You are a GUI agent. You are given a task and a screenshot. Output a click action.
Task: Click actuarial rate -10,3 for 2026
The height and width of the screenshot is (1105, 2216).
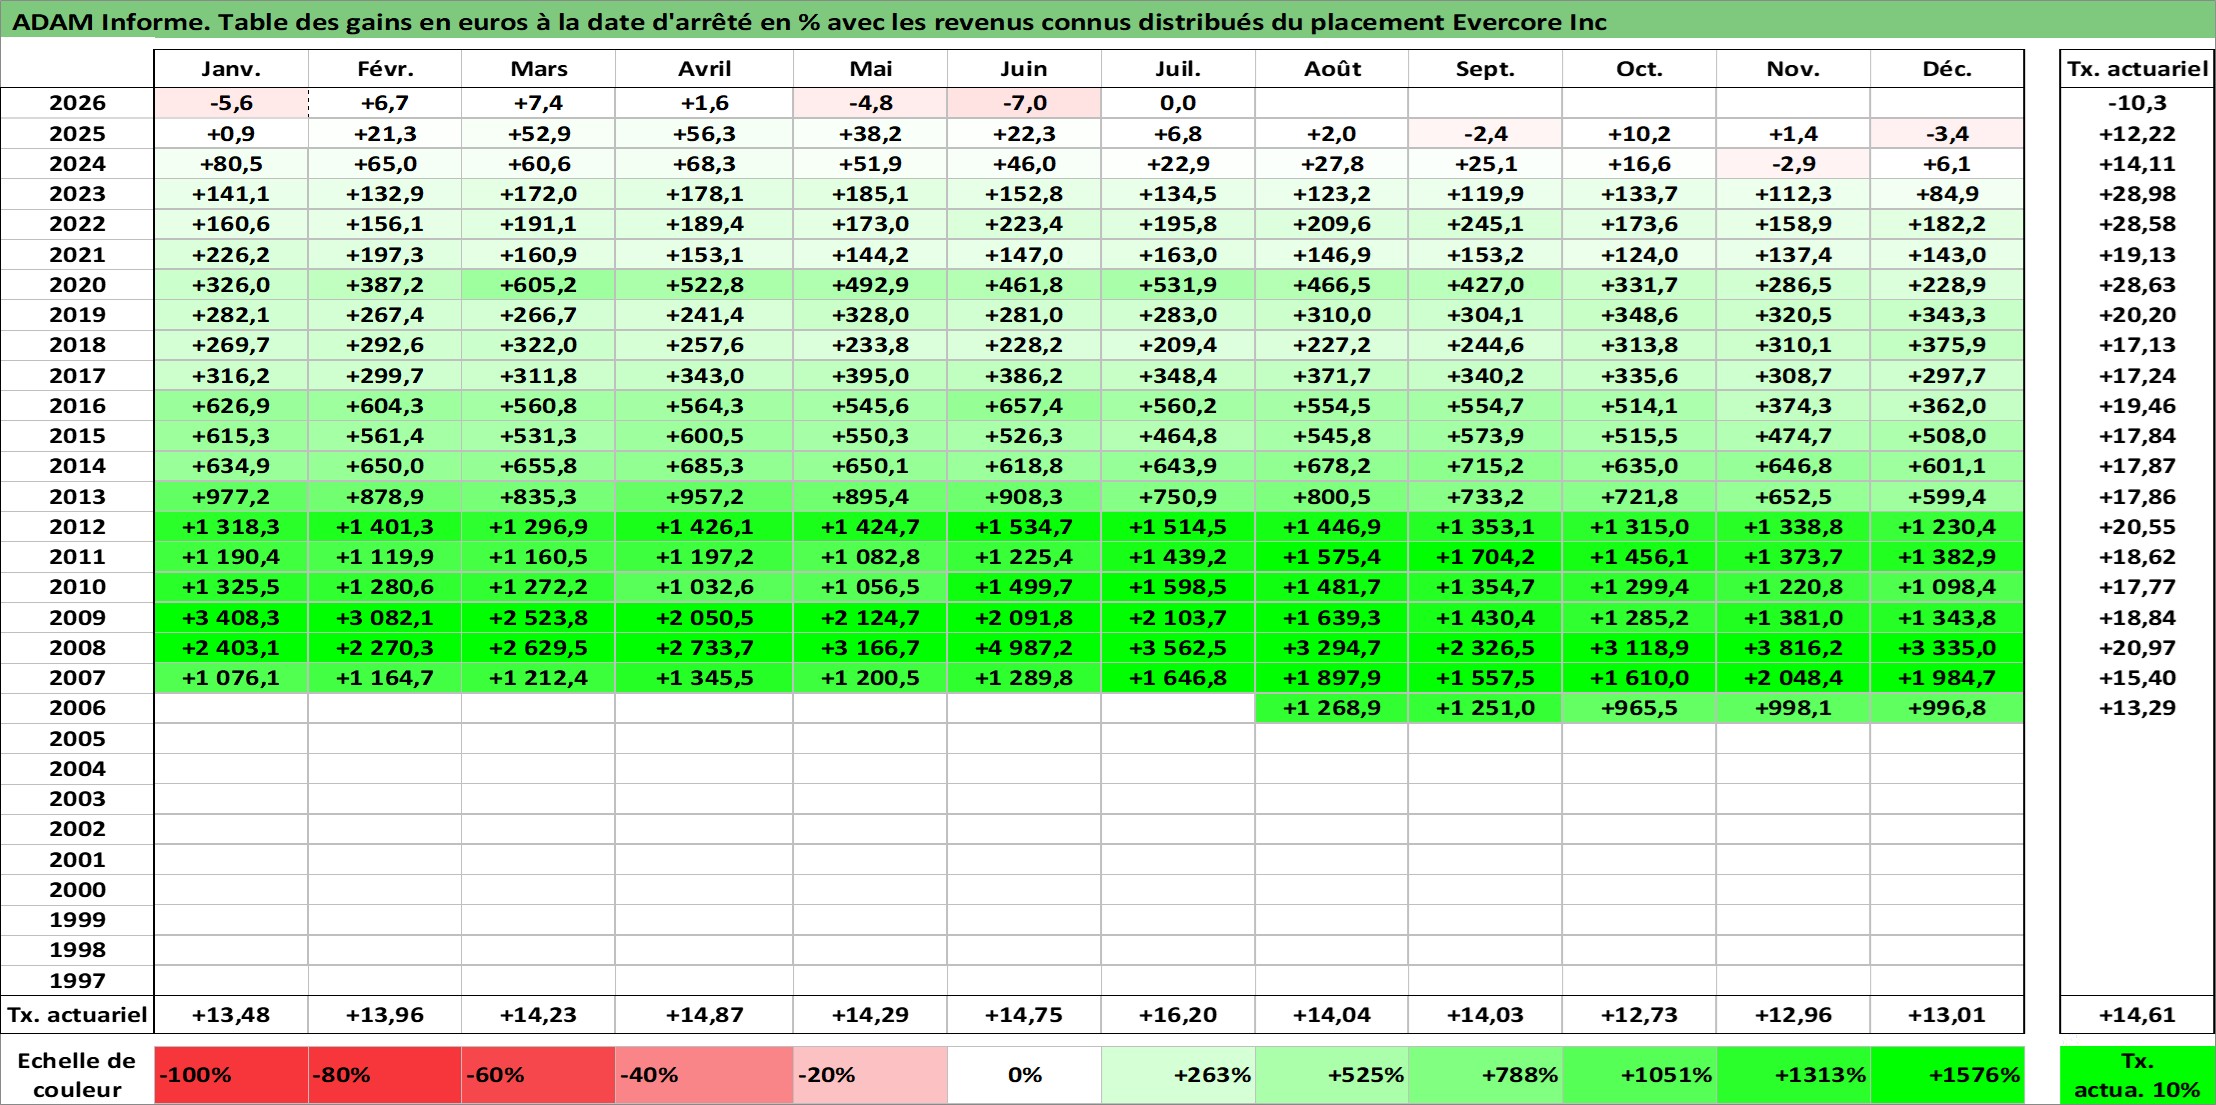tap(2137, 103)
